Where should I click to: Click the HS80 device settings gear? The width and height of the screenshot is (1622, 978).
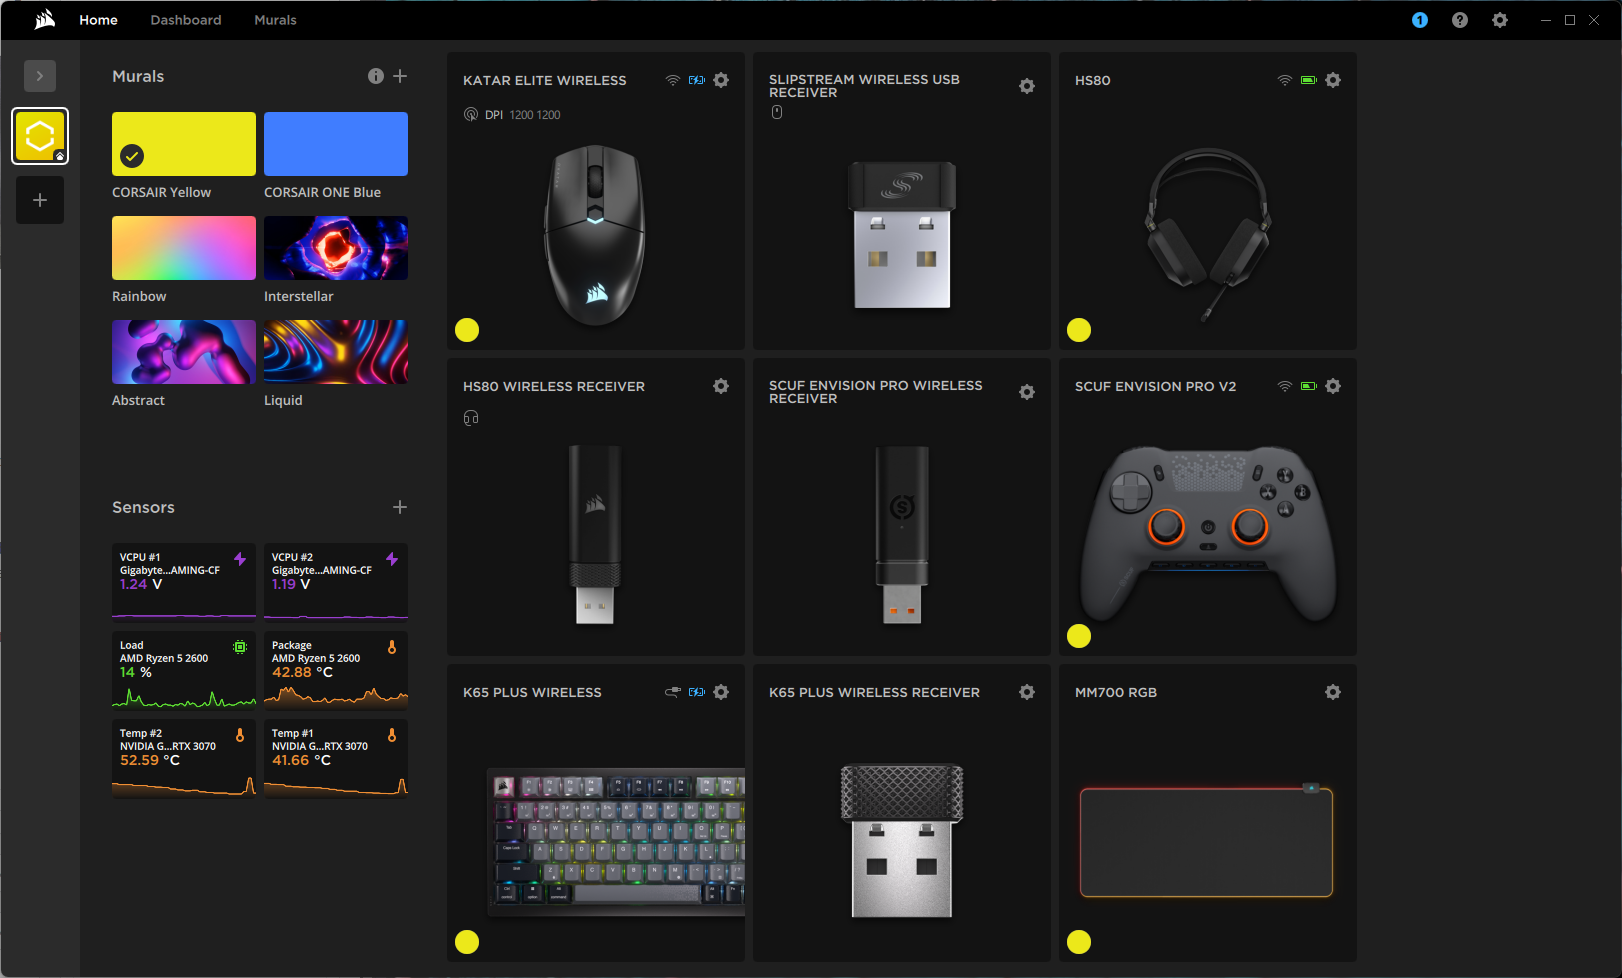point(1333,80)
